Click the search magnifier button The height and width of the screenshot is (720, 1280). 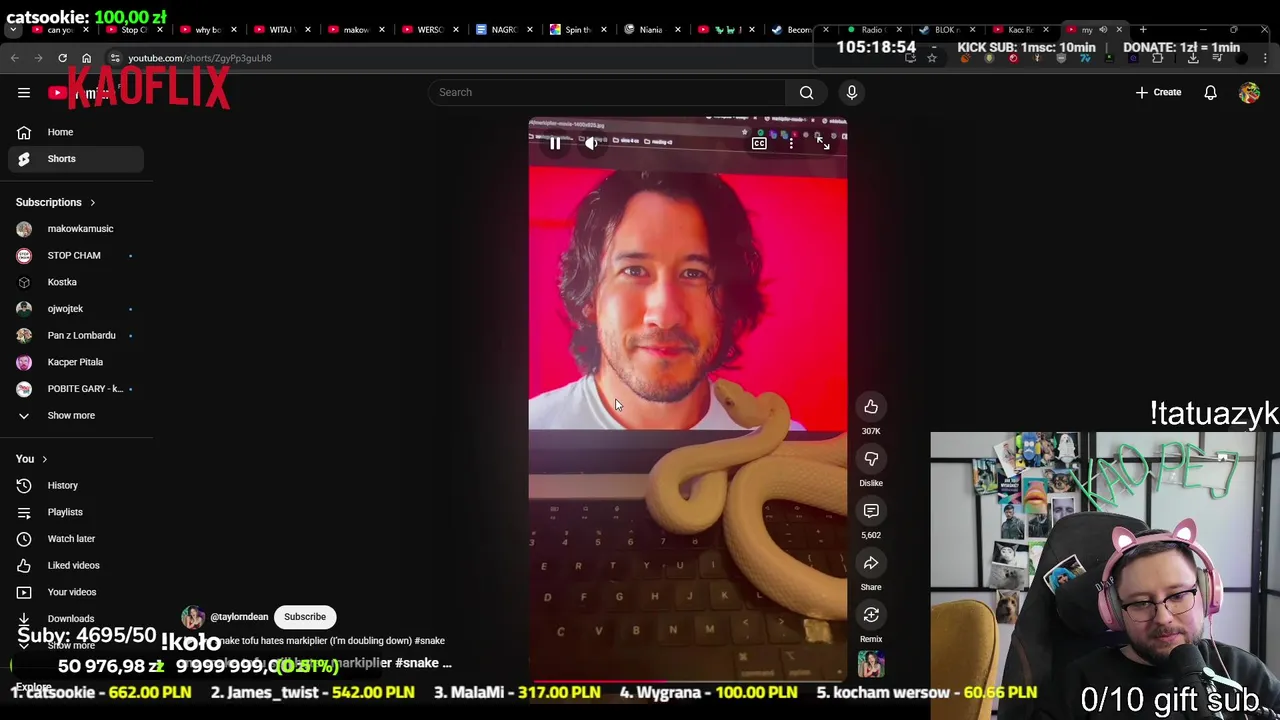(806, 92)
